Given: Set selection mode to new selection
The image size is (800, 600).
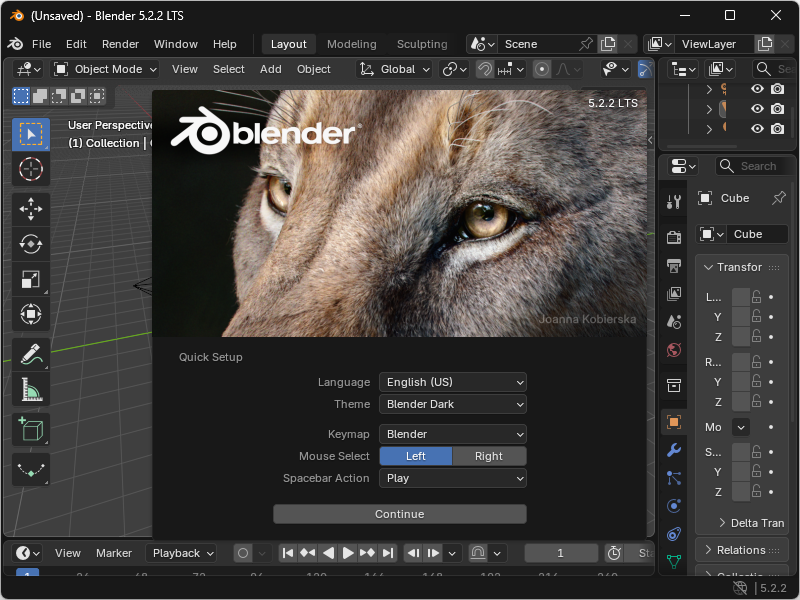Looking at the screenshot, I should tap(21, 96).
